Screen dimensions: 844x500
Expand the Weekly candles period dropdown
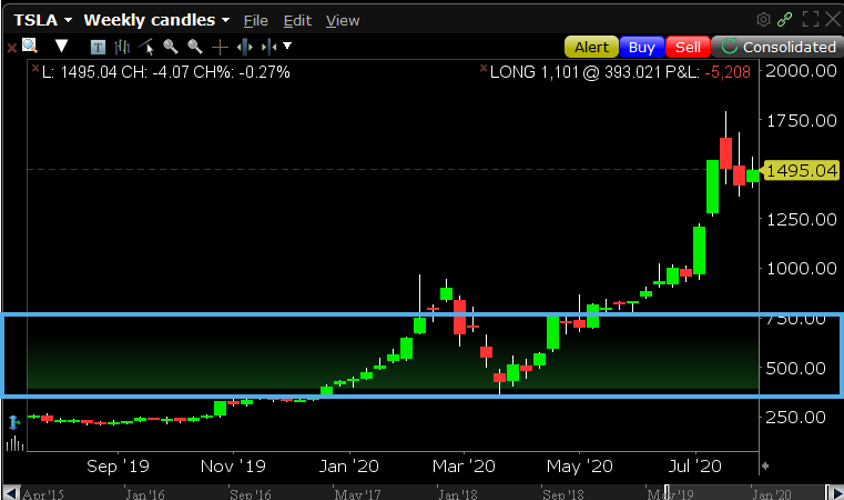(x=157, y=20)
